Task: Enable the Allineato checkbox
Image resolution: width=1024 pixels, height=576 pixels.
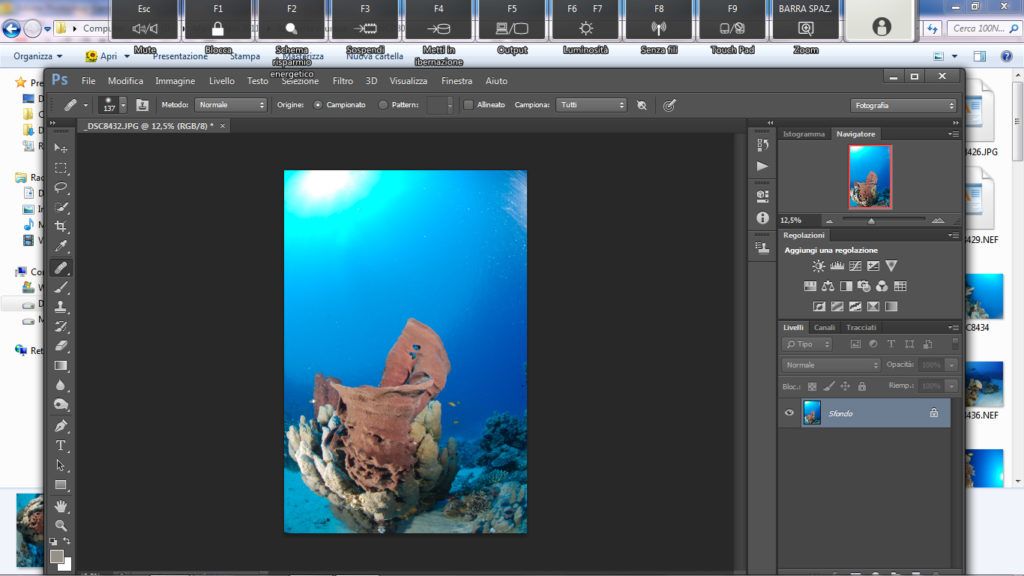Action: point(469,104)
